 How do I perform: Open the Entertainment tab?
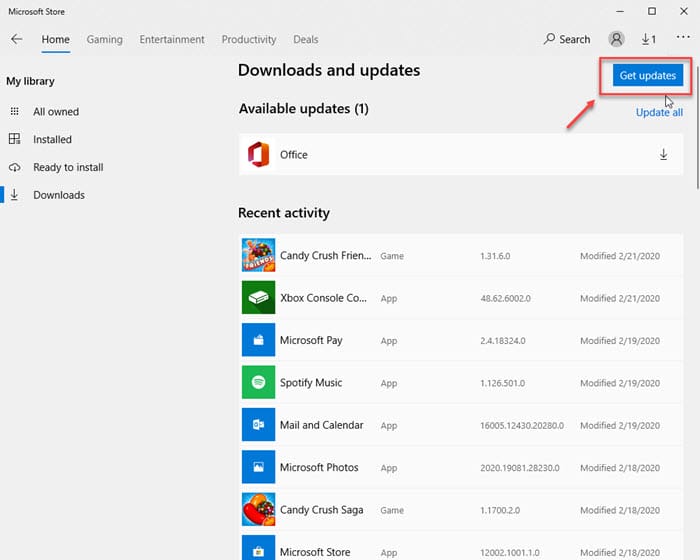pyautogui.click(x=172, y=39)
